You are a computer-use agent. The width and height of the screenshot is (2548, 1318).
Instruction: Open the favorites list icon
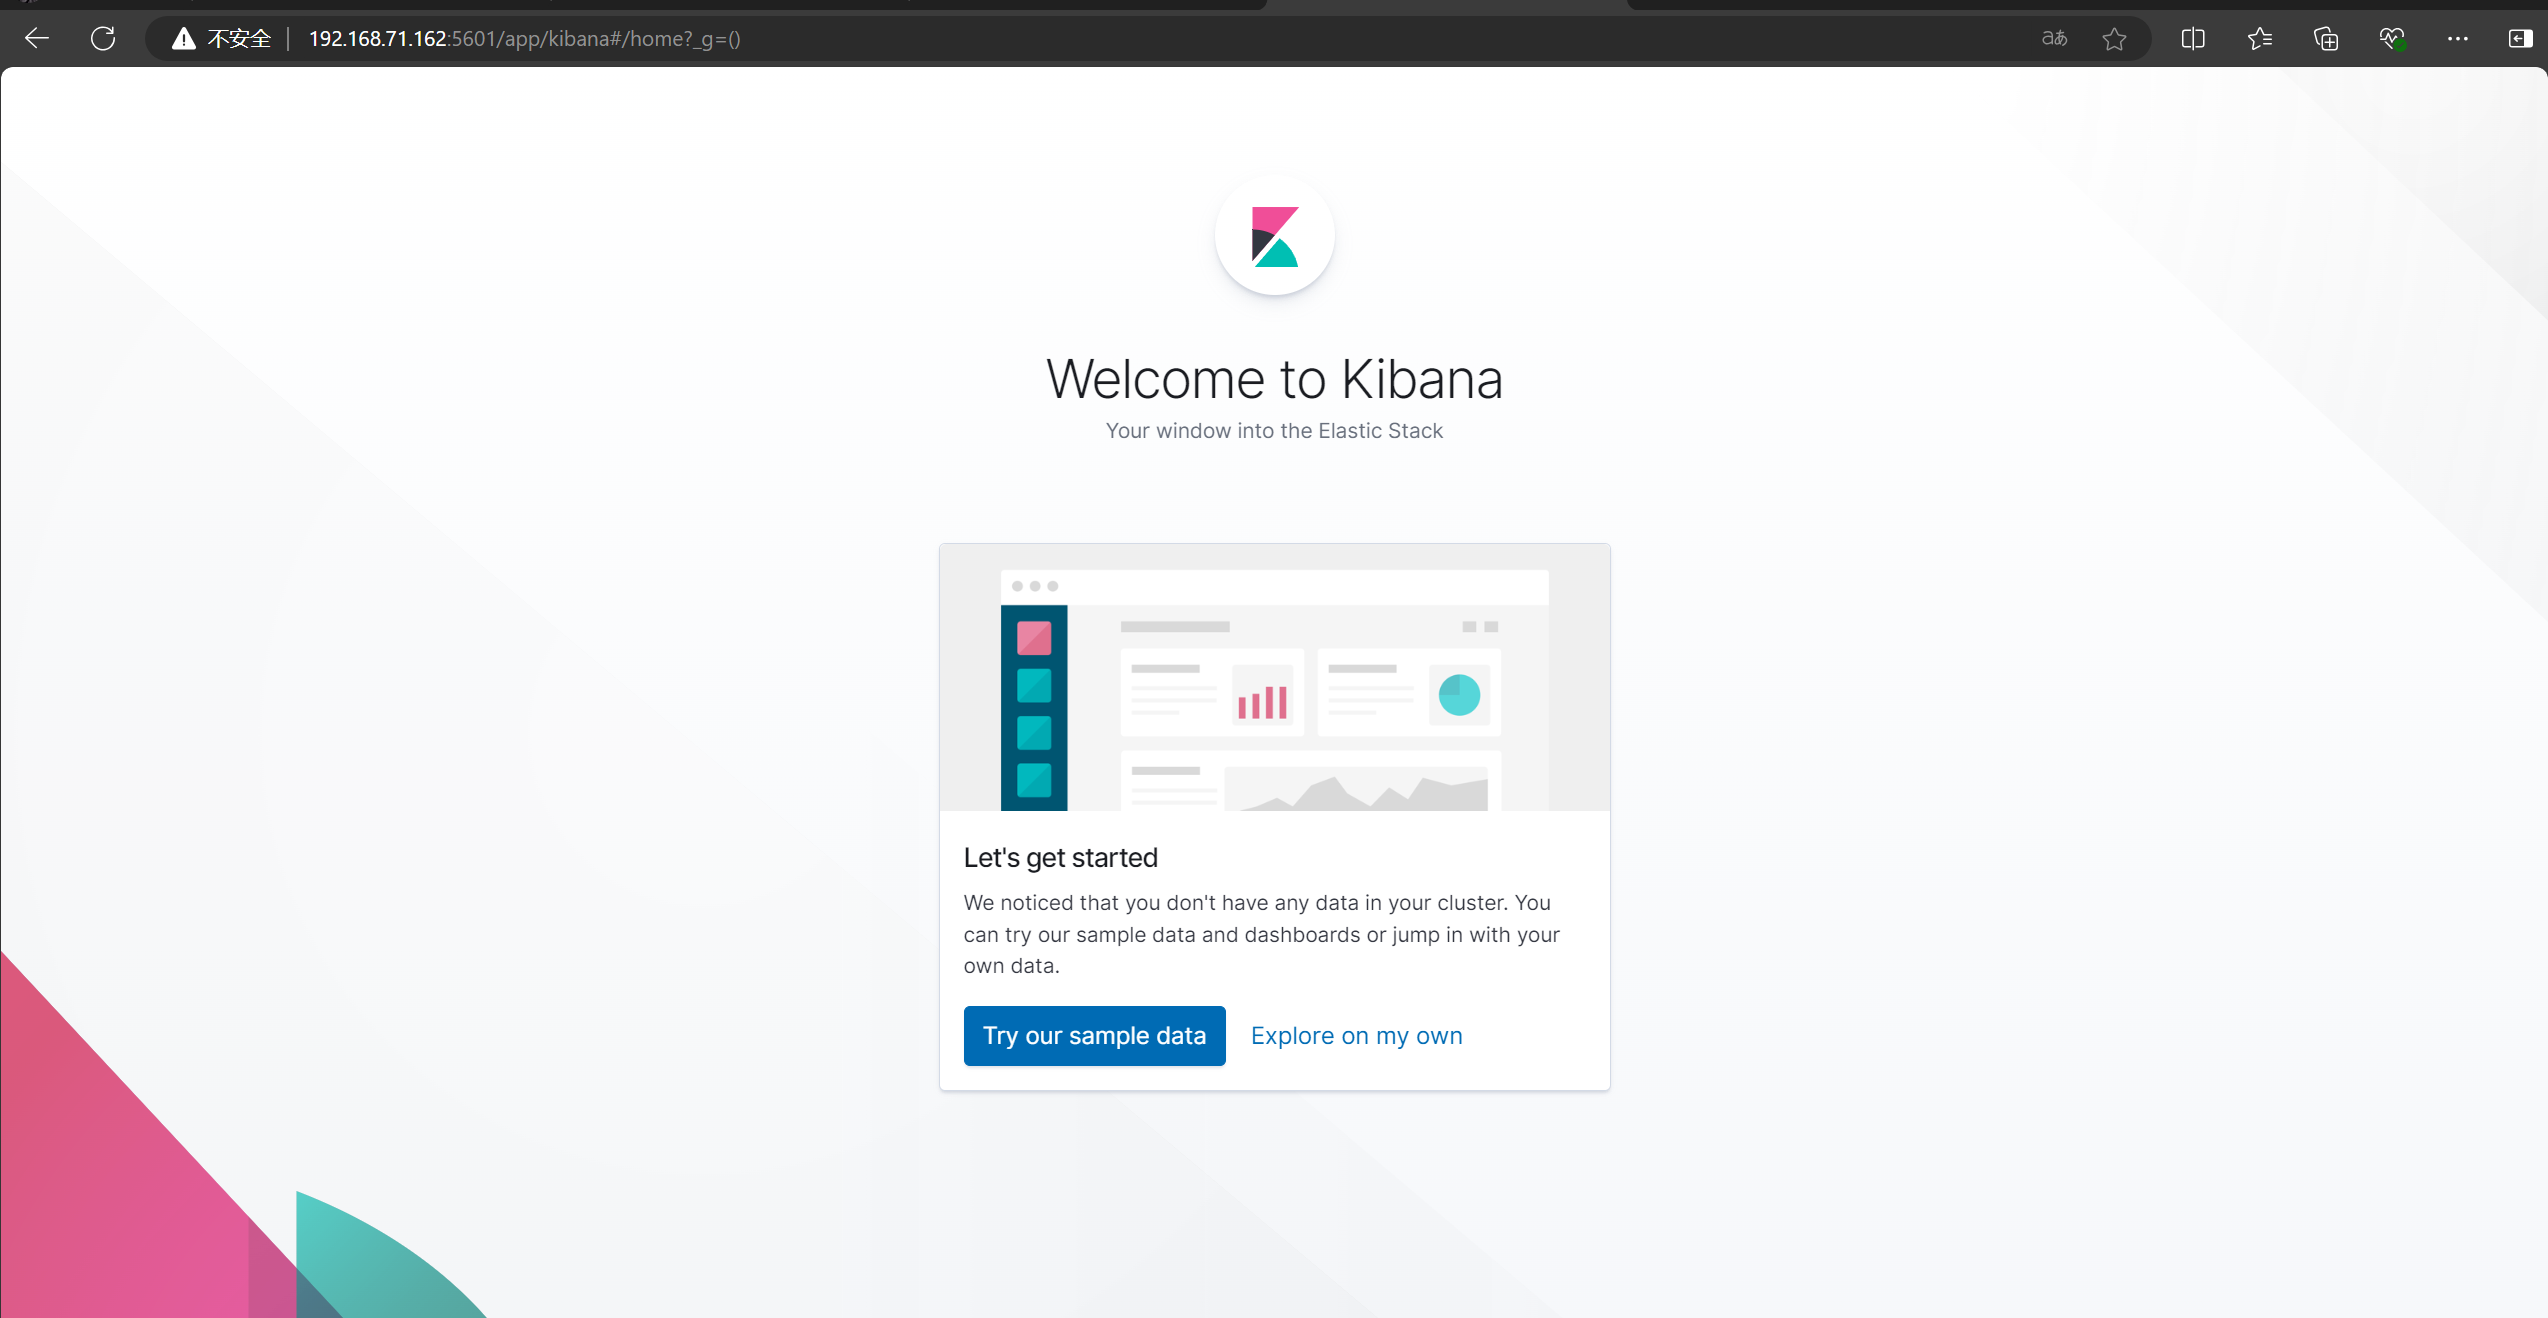click(x=2260, y=39)
